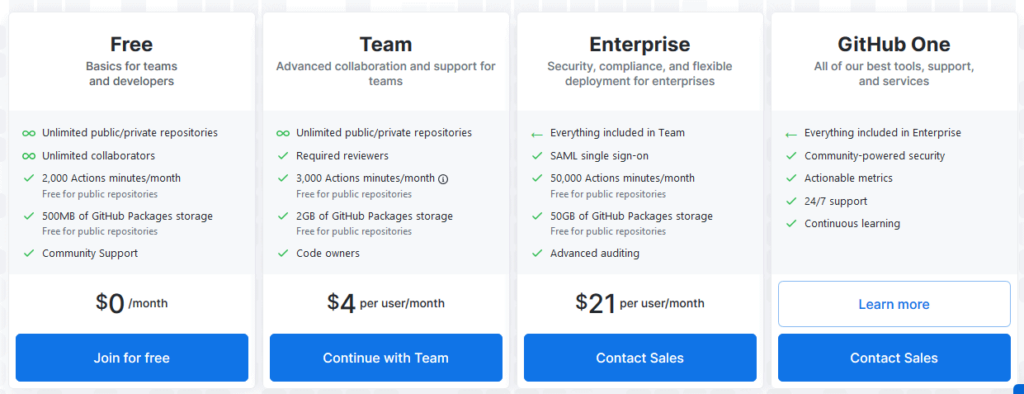Click the Required reviewers feature text
1024x394 pixels.
coord(342,156)
